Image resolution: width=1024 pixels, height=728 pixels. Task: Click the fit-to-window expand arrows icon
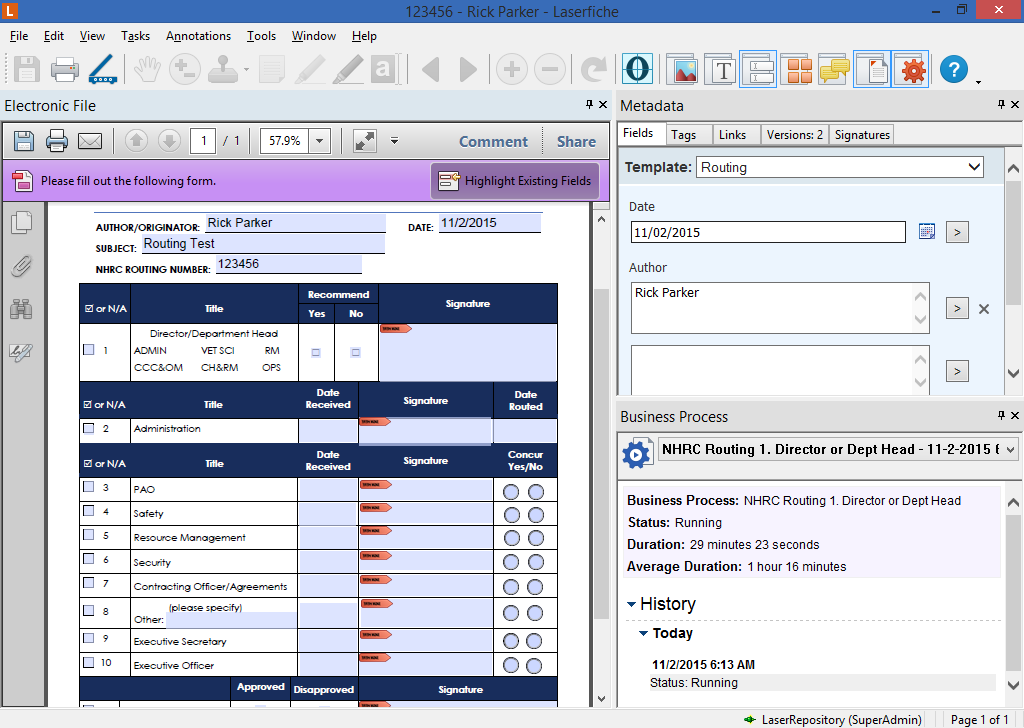(x=364, y=140)
